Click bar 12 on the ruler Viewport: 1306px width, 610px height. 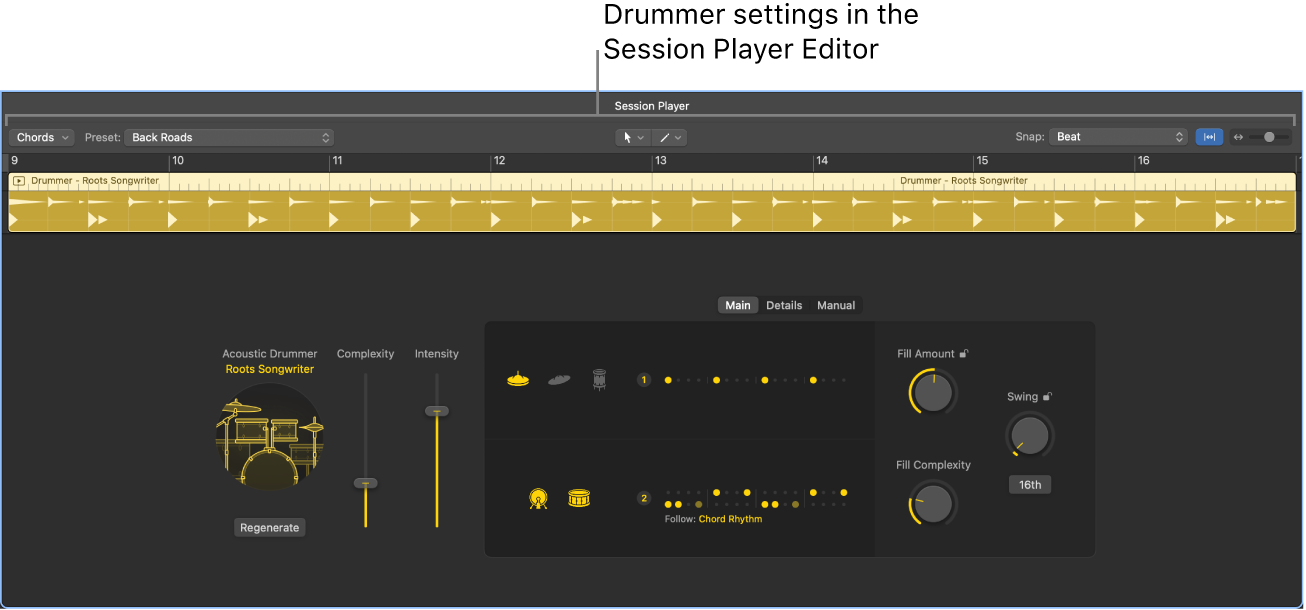point(499,161)
